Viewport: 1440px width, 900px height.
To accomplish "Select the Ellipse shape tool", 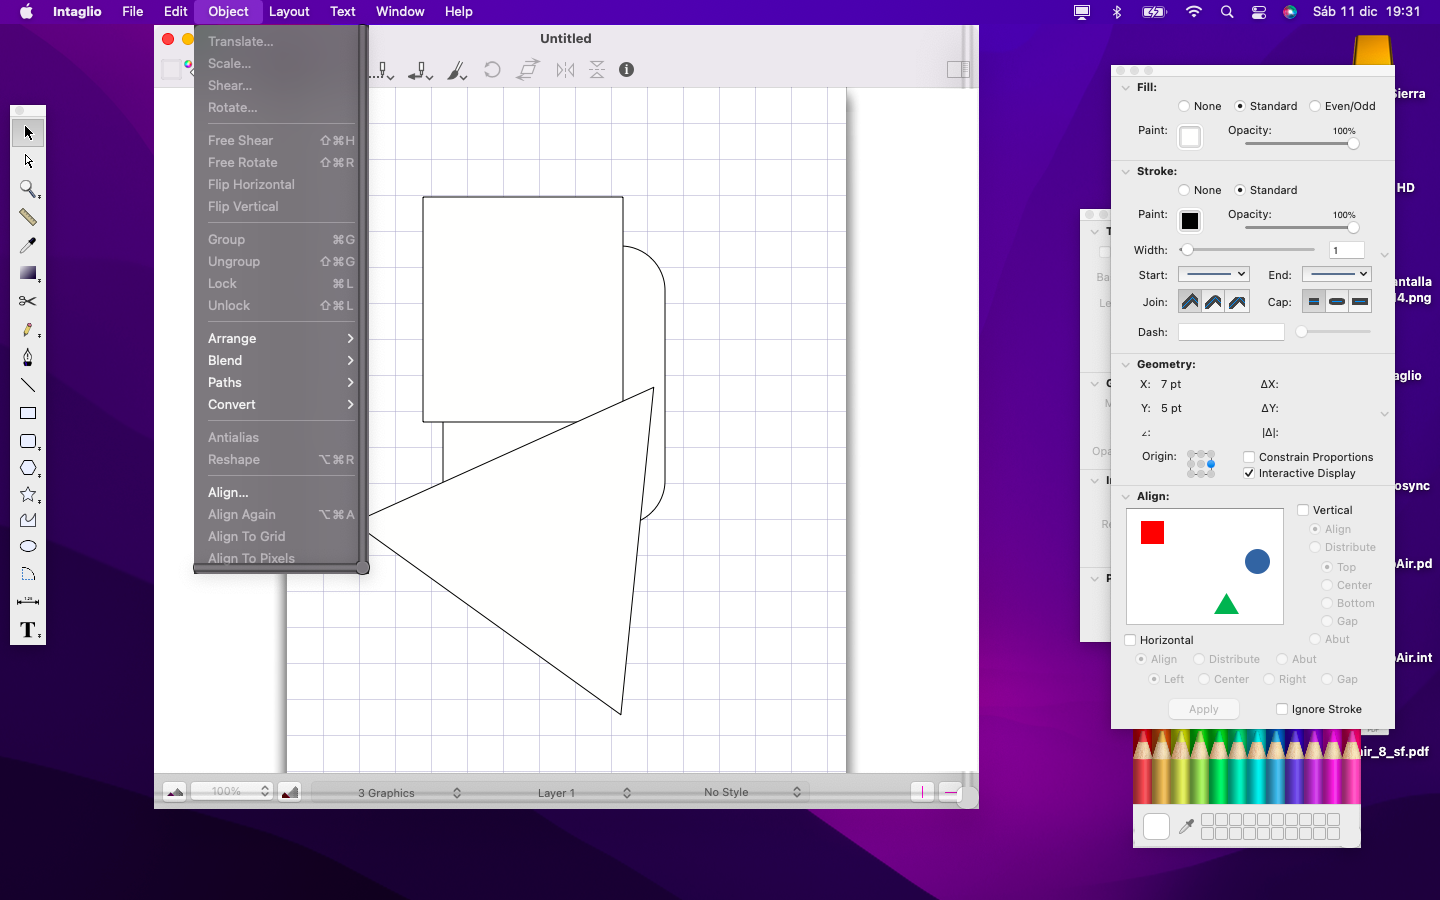I will [28, 546].
